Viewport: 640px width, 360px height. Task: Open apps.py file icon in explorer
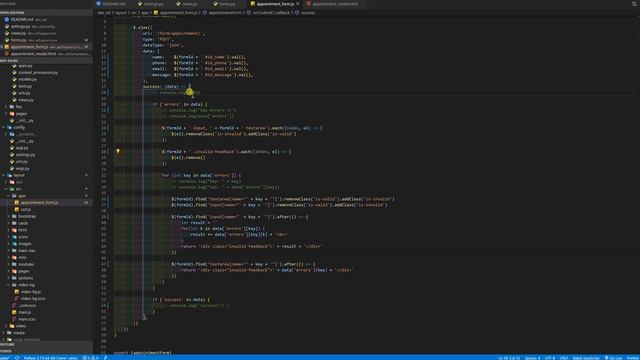point(14,66)
